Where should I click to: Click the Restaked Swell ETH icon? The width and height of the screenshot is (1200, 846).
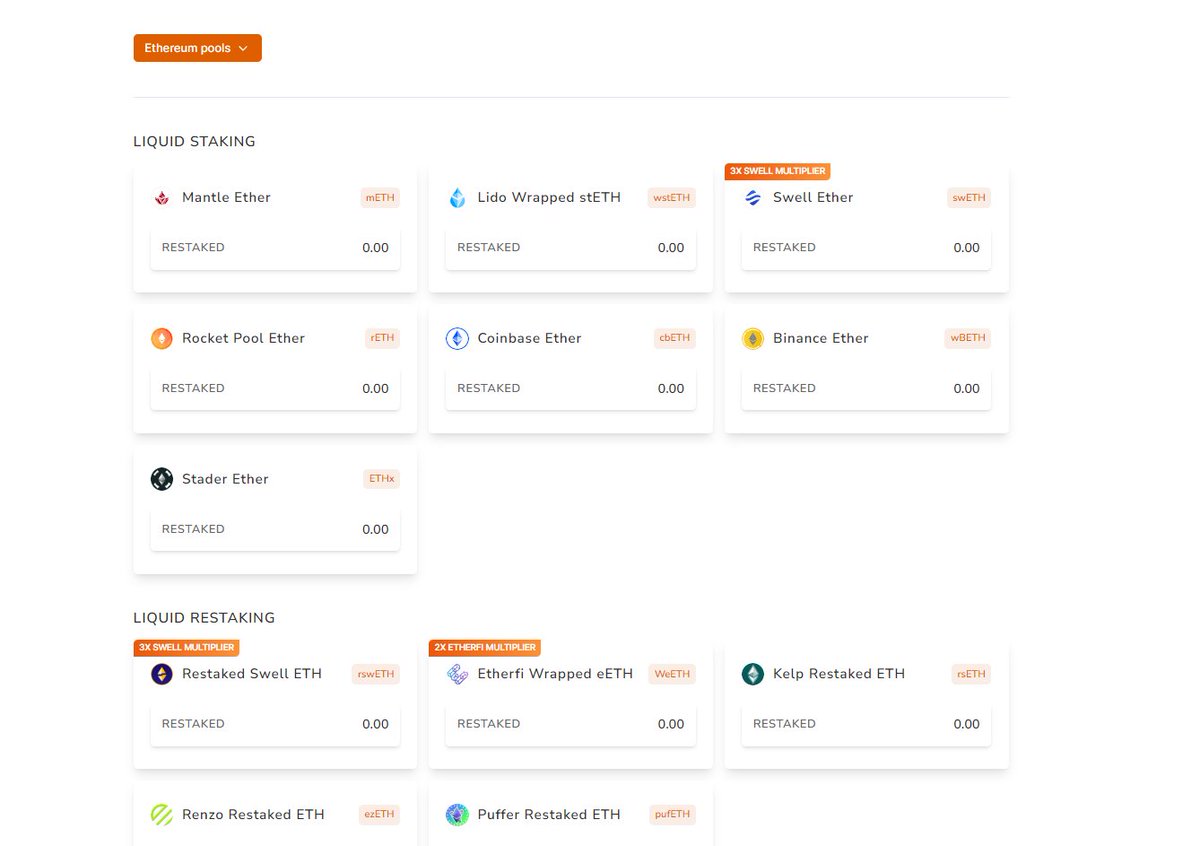[162, 674]
